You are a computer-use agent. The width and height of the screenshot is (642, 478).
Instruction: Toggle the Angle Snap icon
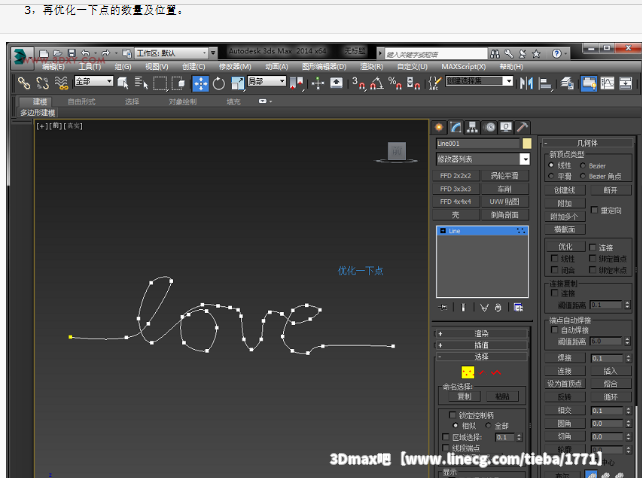(x=377, y=83)
